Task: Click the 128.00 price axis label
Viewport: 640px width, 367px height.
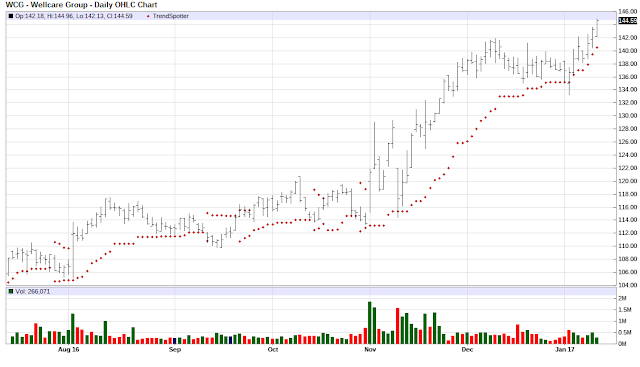Action: click(627, 129)
